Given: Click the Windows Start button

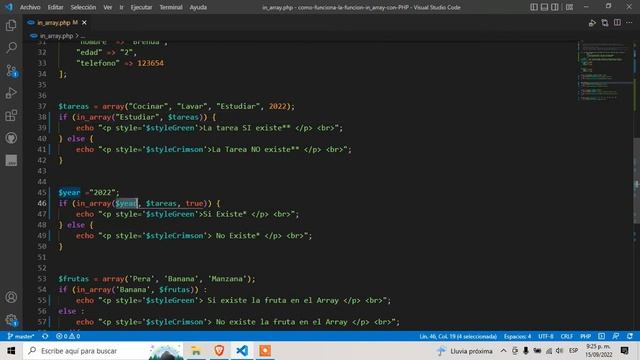Looking at the screenshot, I should (x=11, y=351).
